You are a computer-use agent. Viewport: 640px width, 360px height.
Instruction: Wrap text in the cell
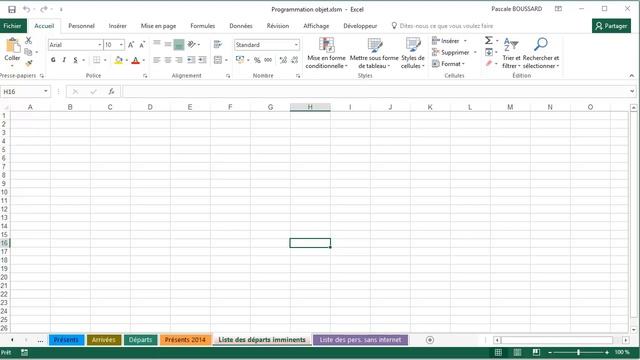218,44
